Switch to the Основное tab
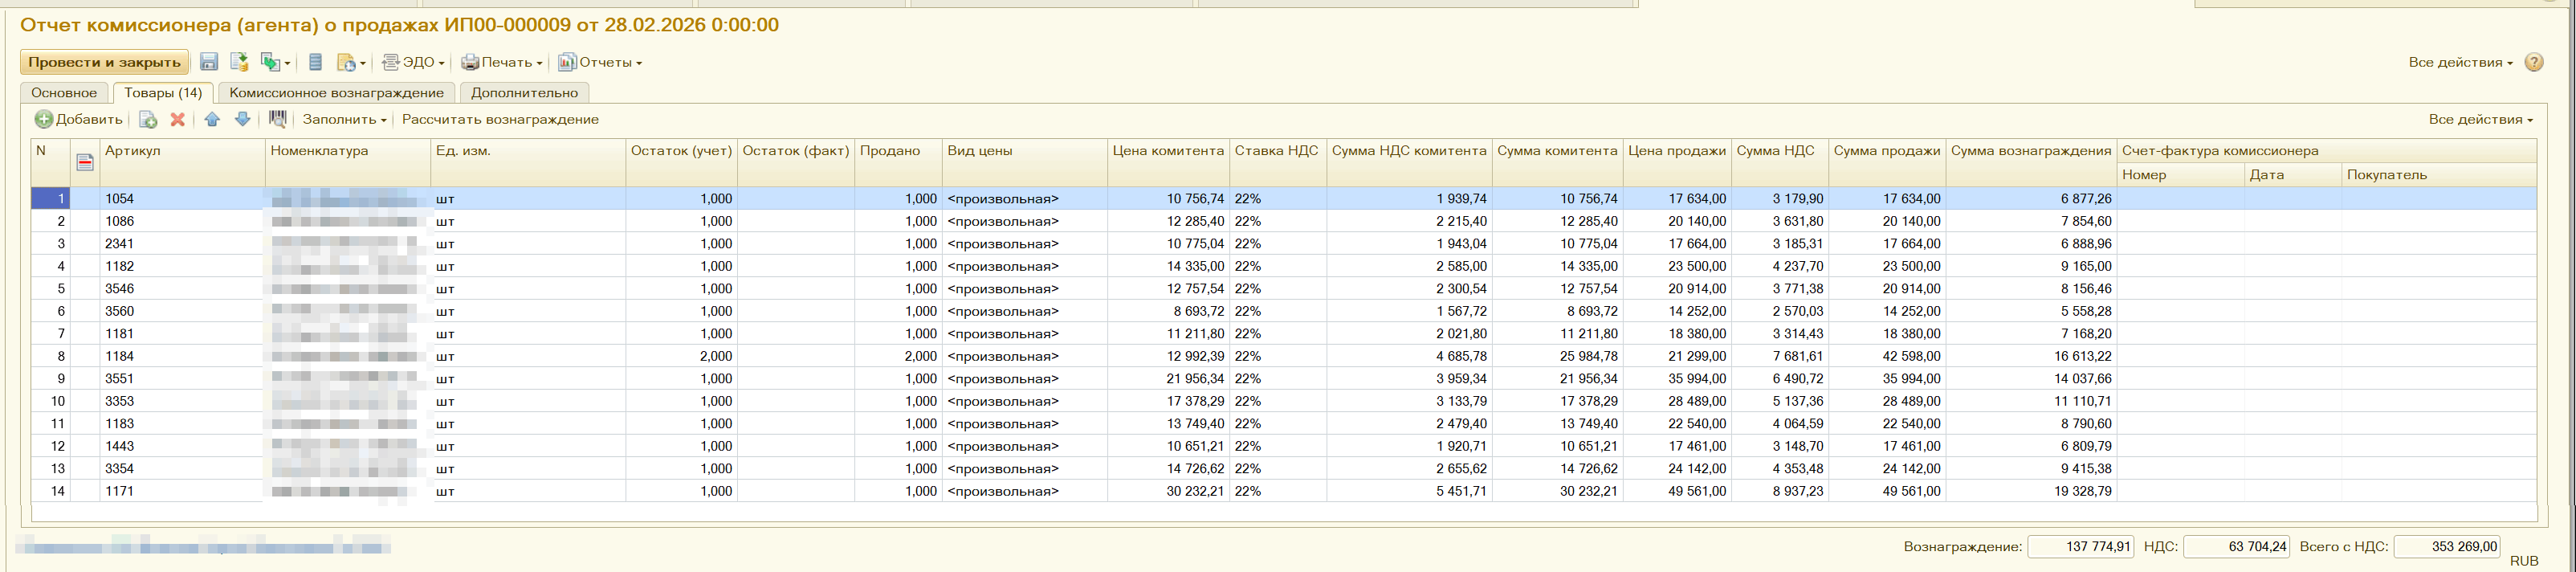The width and height of the screenshot is (2576, 572). click(x=64, y=93)
